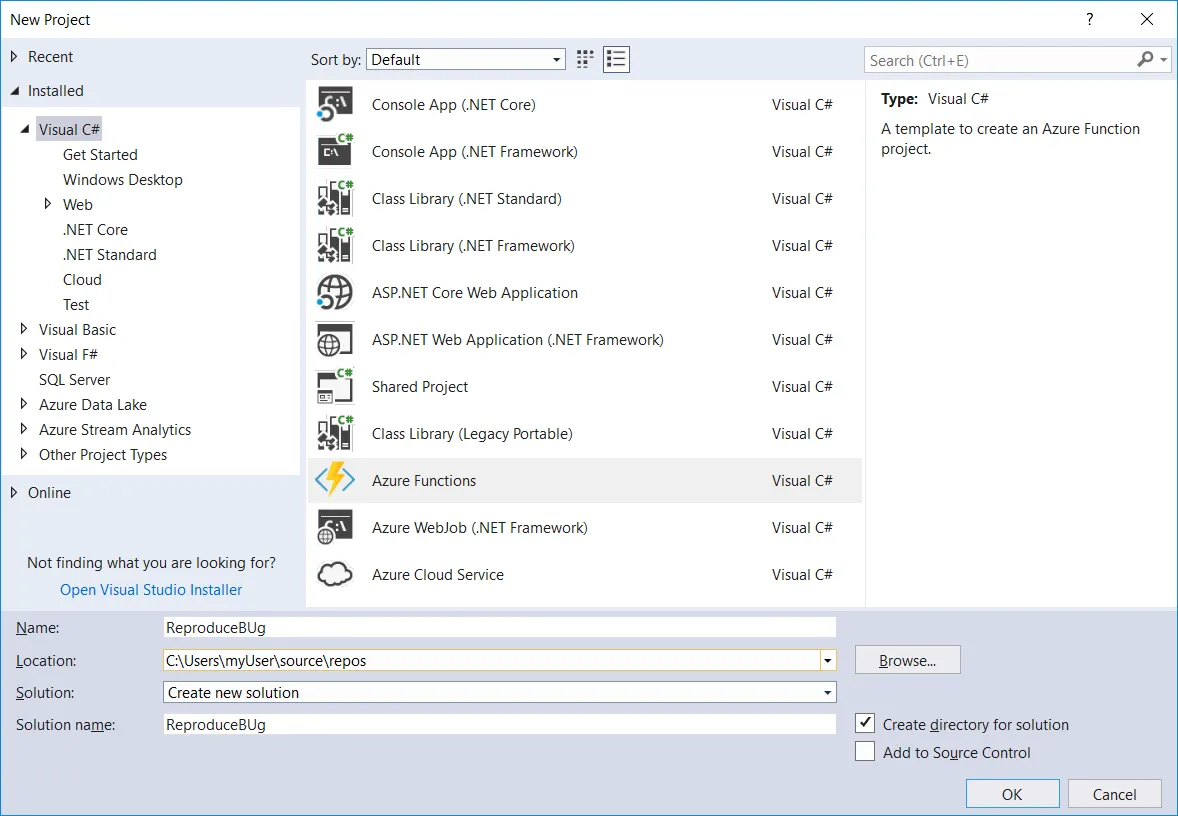
Task: Select the Console App (.NET Framework) icon
Action: click(335, 151)
